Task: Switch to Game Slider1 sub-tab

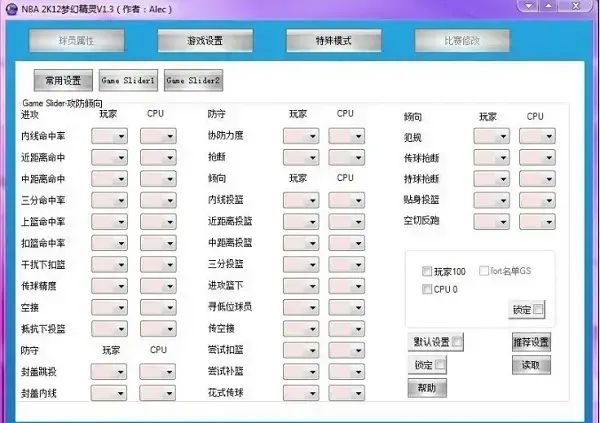Action: click(128, 80)
